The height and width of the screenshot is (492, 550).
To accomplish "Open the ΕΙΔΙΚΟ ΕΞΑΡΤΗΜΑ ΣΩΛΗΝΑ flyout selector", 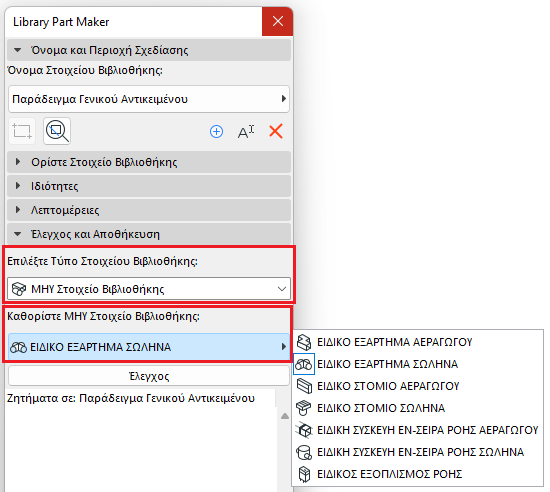I will pyautogui.click(x=149, y=347).
